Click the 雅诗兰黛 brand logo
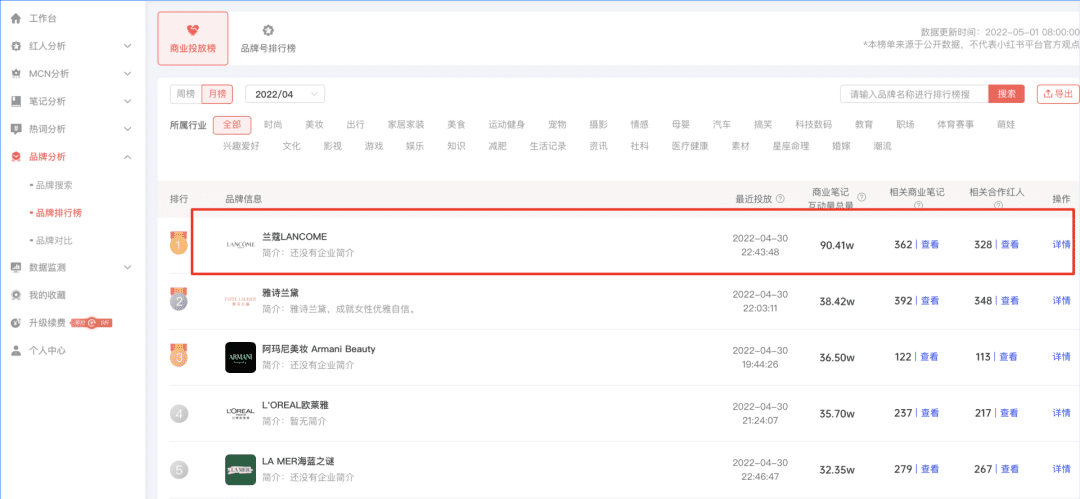 (x=240, y=300)
